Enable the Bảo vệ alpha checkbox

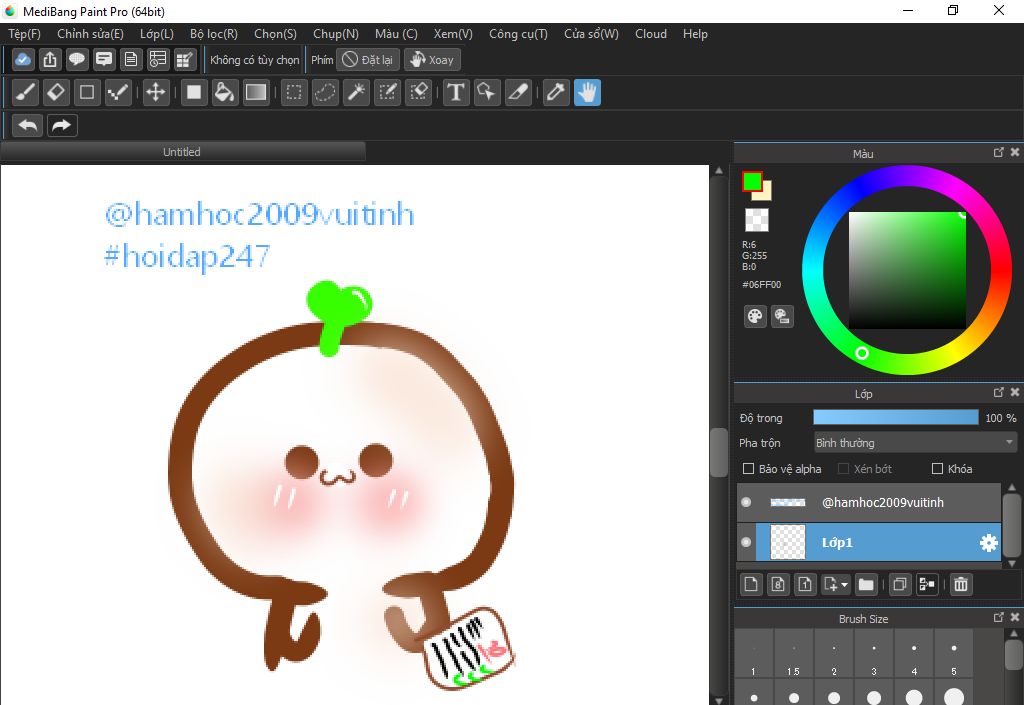[749, 469]
